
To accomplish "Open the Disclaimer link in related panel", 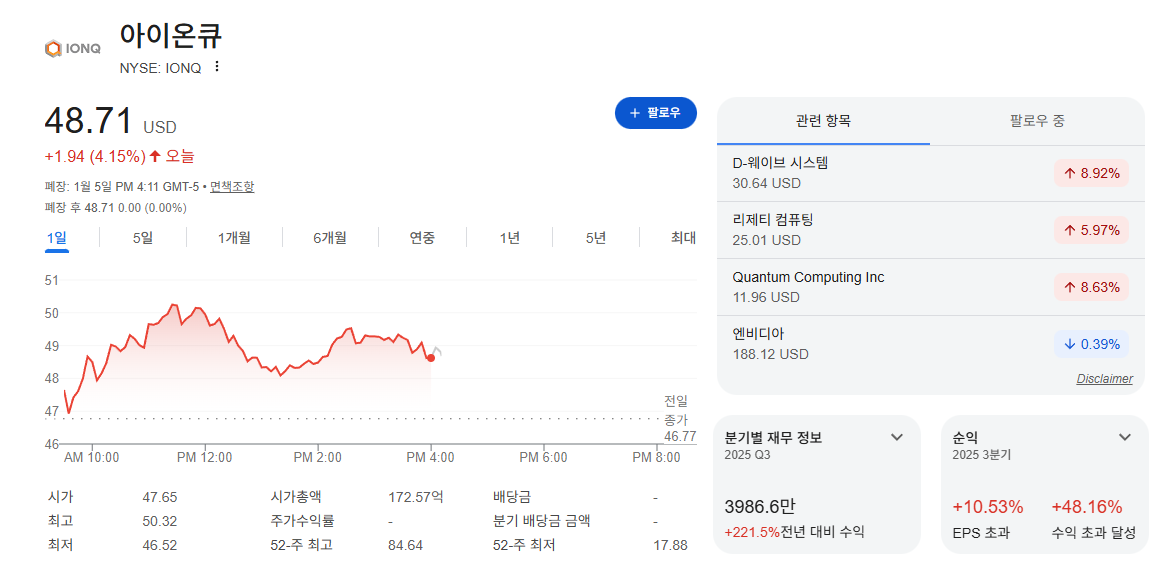I will [x=1104, y=379].
